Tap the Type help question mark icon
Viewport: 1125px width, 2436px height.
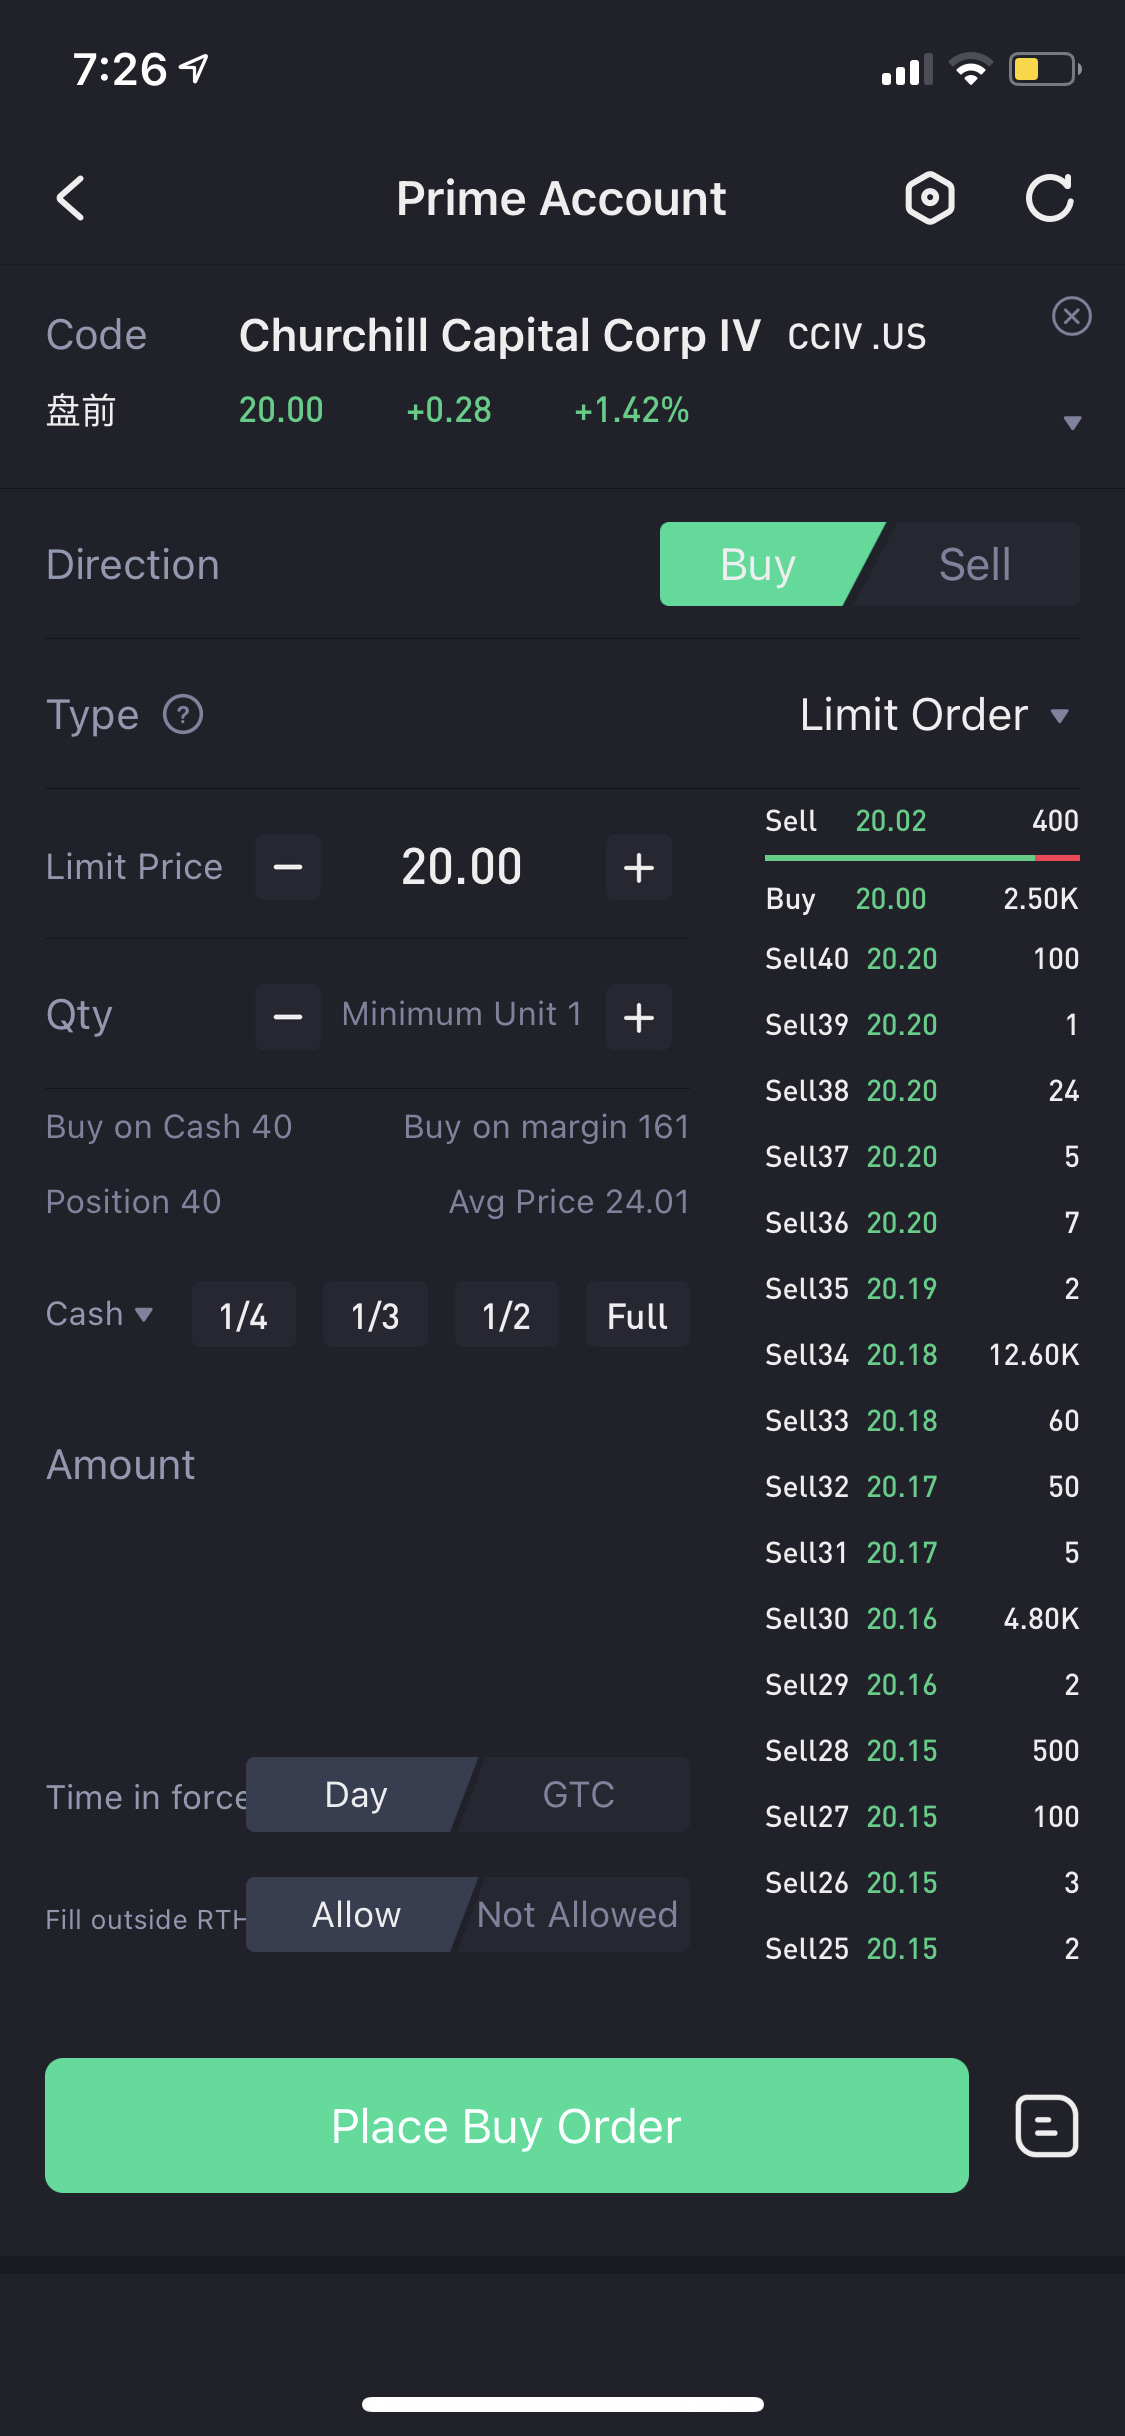click(x=183, y=715)
